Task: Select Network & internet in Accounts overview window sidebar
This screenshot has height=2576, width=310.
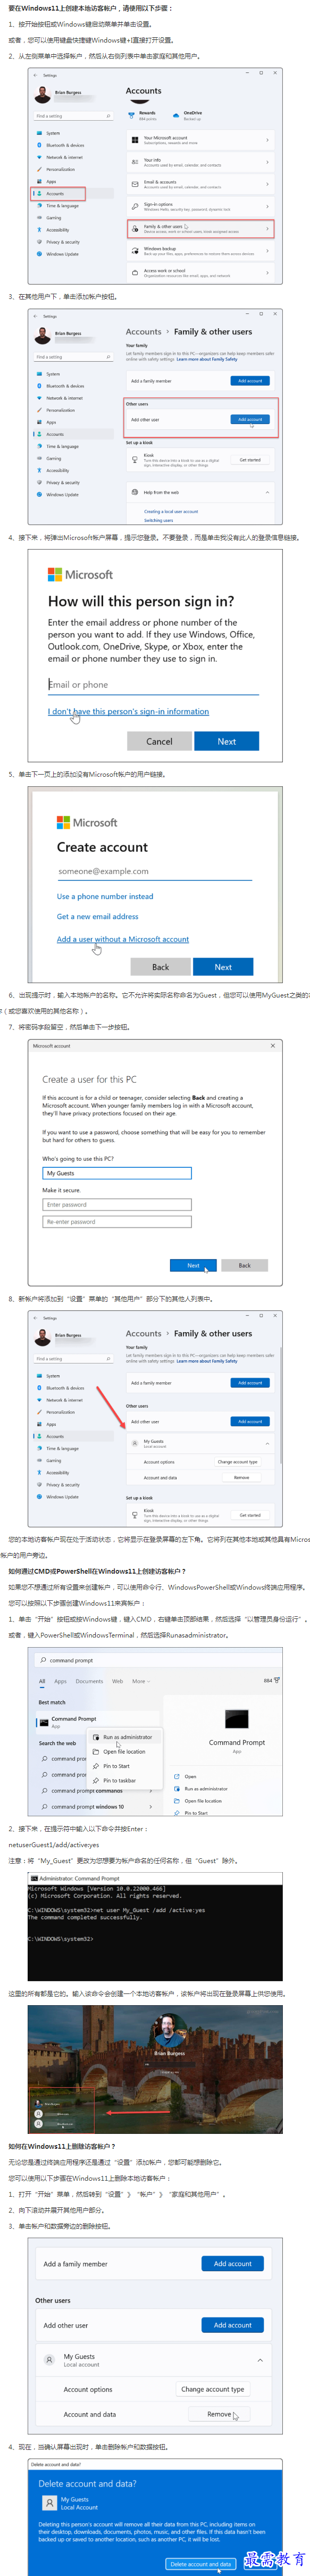Action: tap(63, 157)
